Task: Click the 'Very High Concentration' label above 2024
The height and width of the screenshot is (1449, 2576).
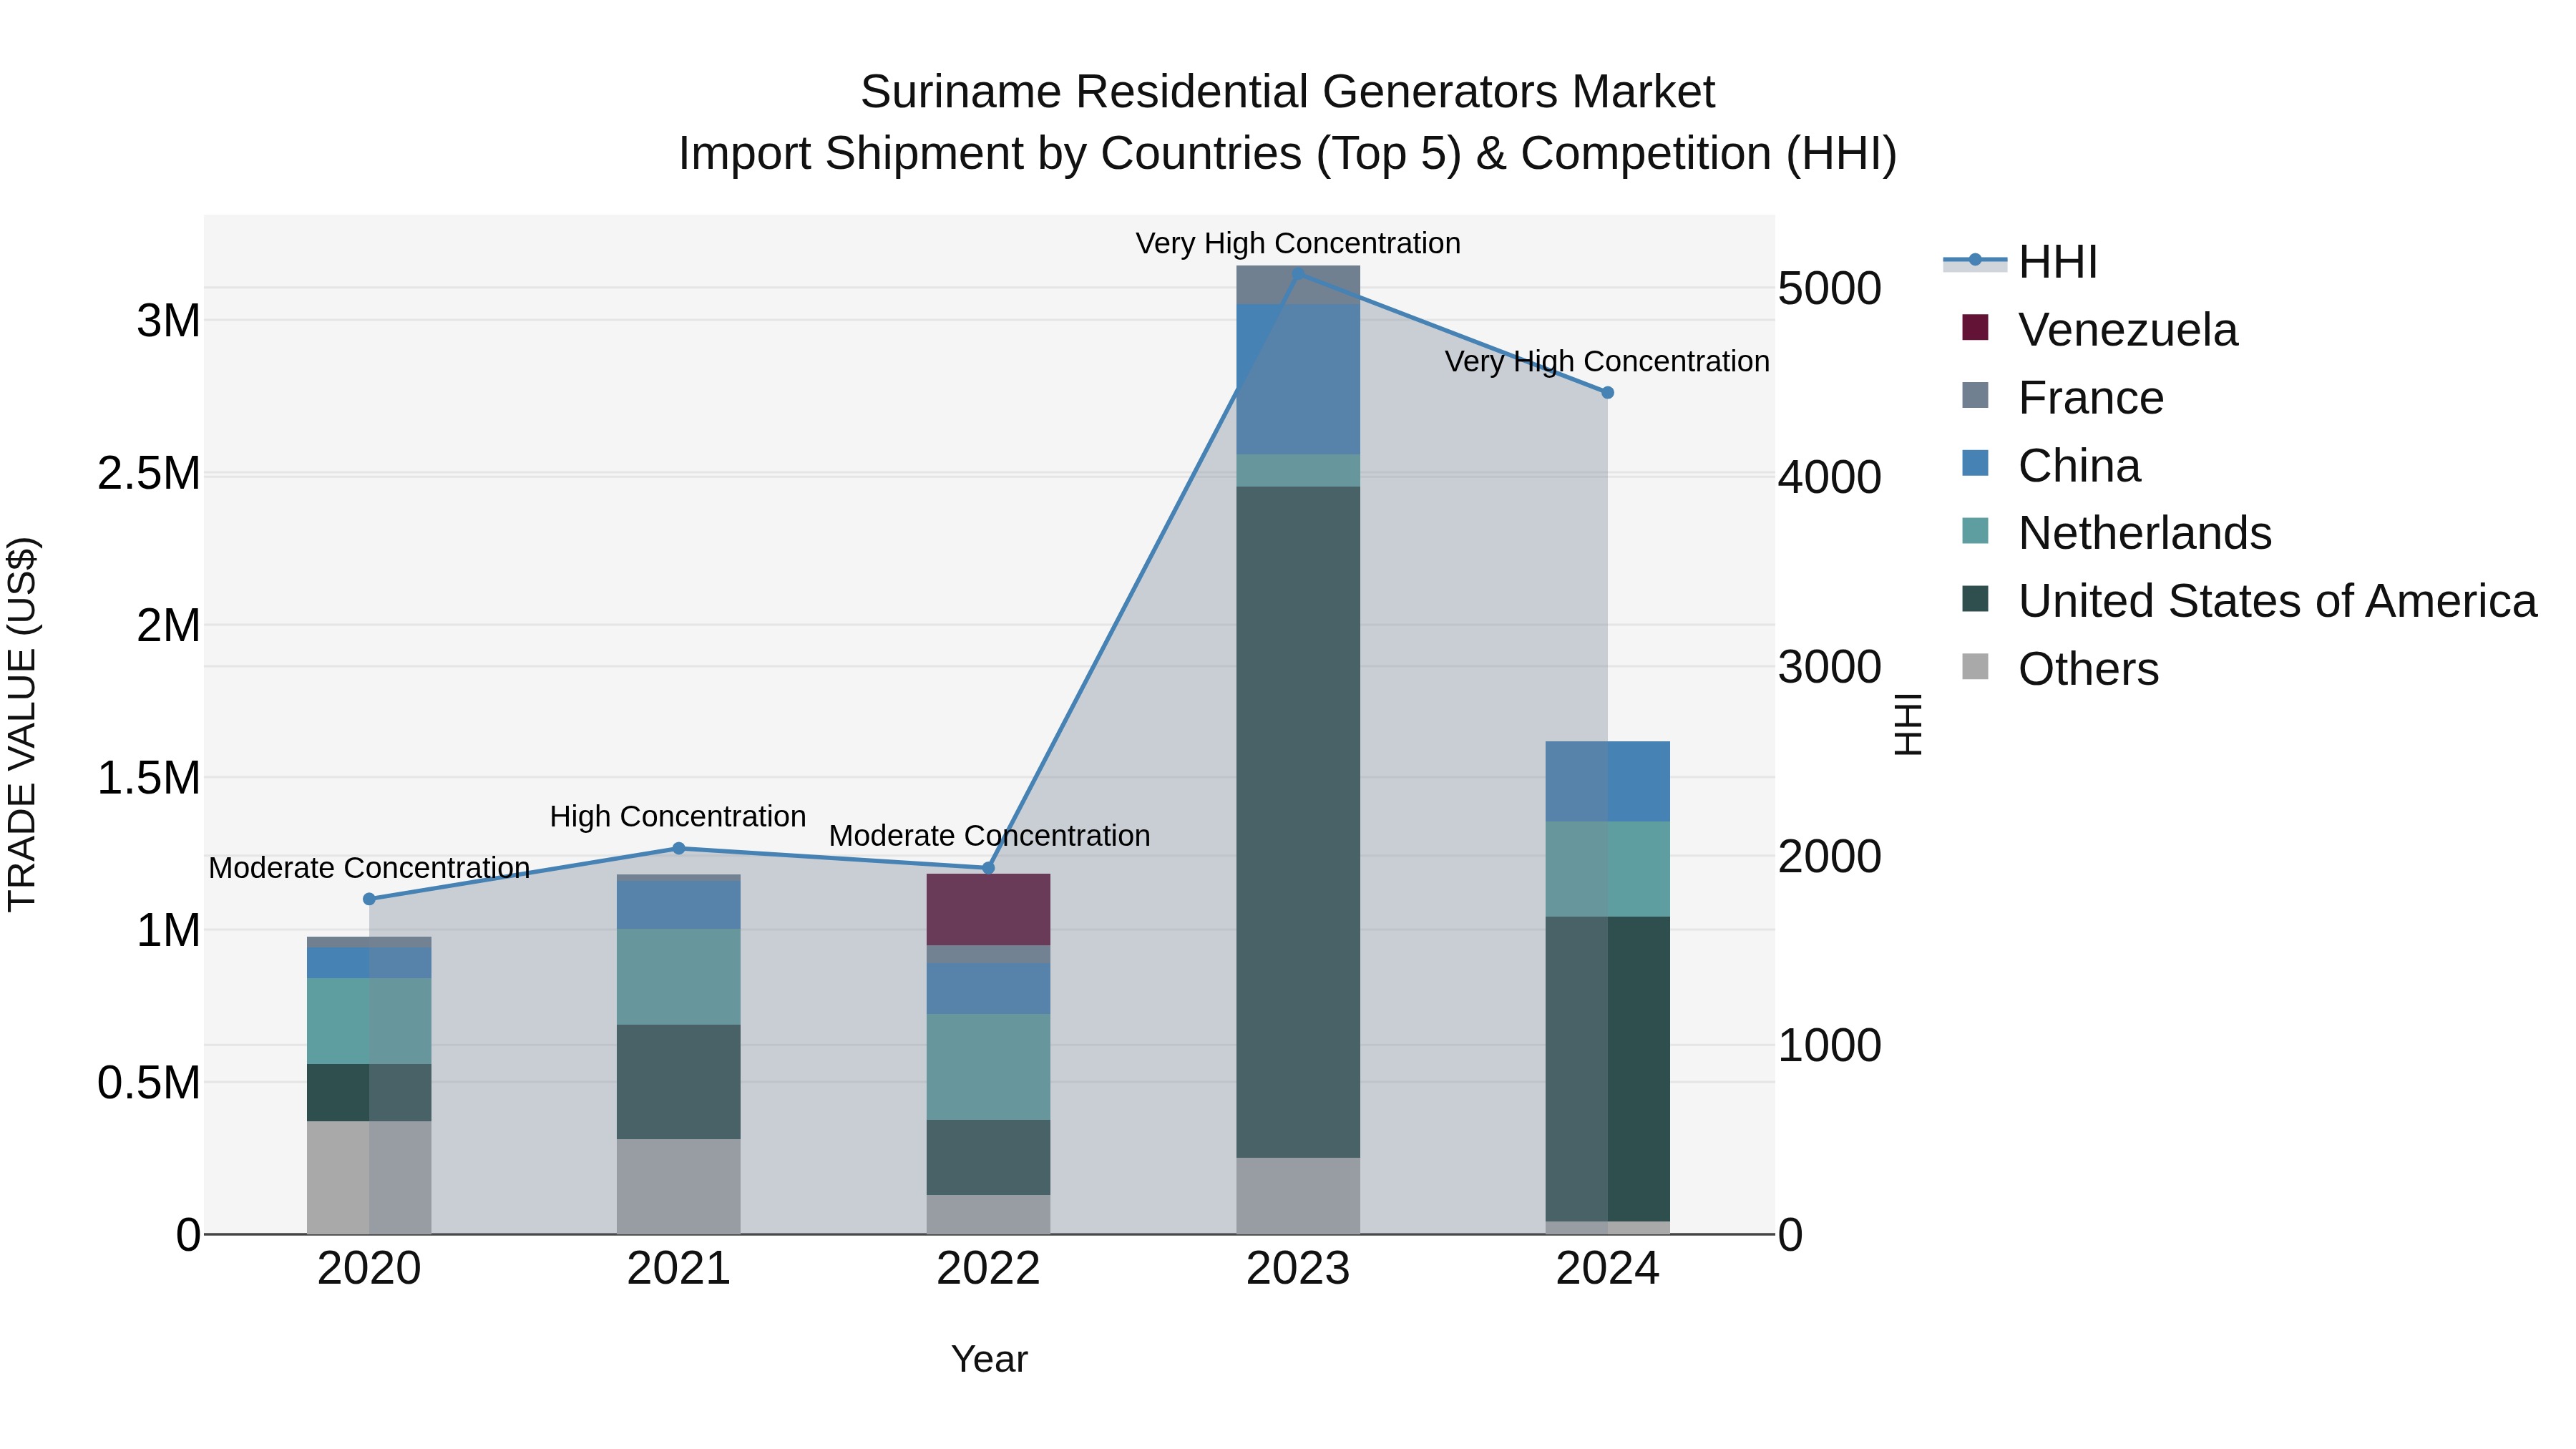Action: [x=1607, y=362]
